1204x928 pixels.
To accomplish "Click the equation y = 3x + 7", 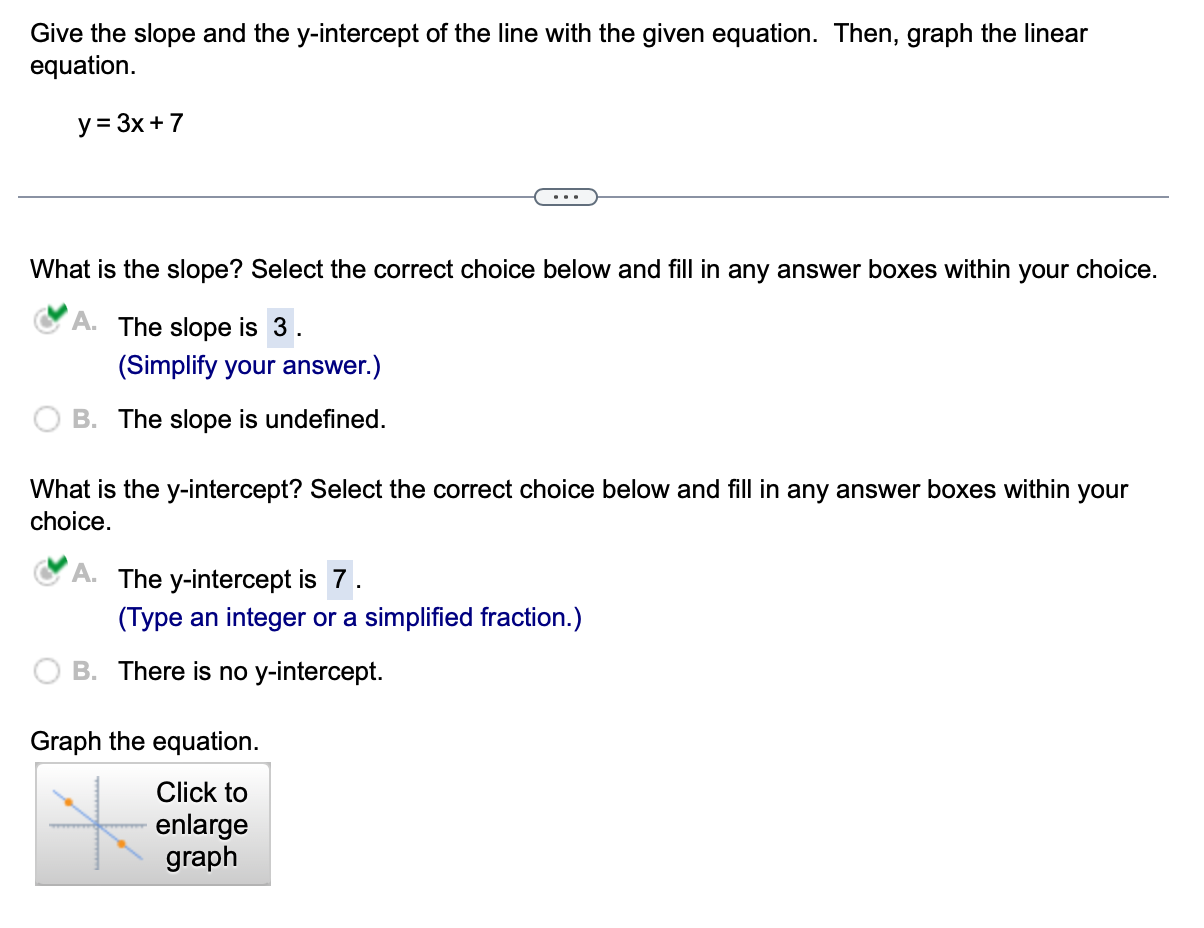I will 131,124.
